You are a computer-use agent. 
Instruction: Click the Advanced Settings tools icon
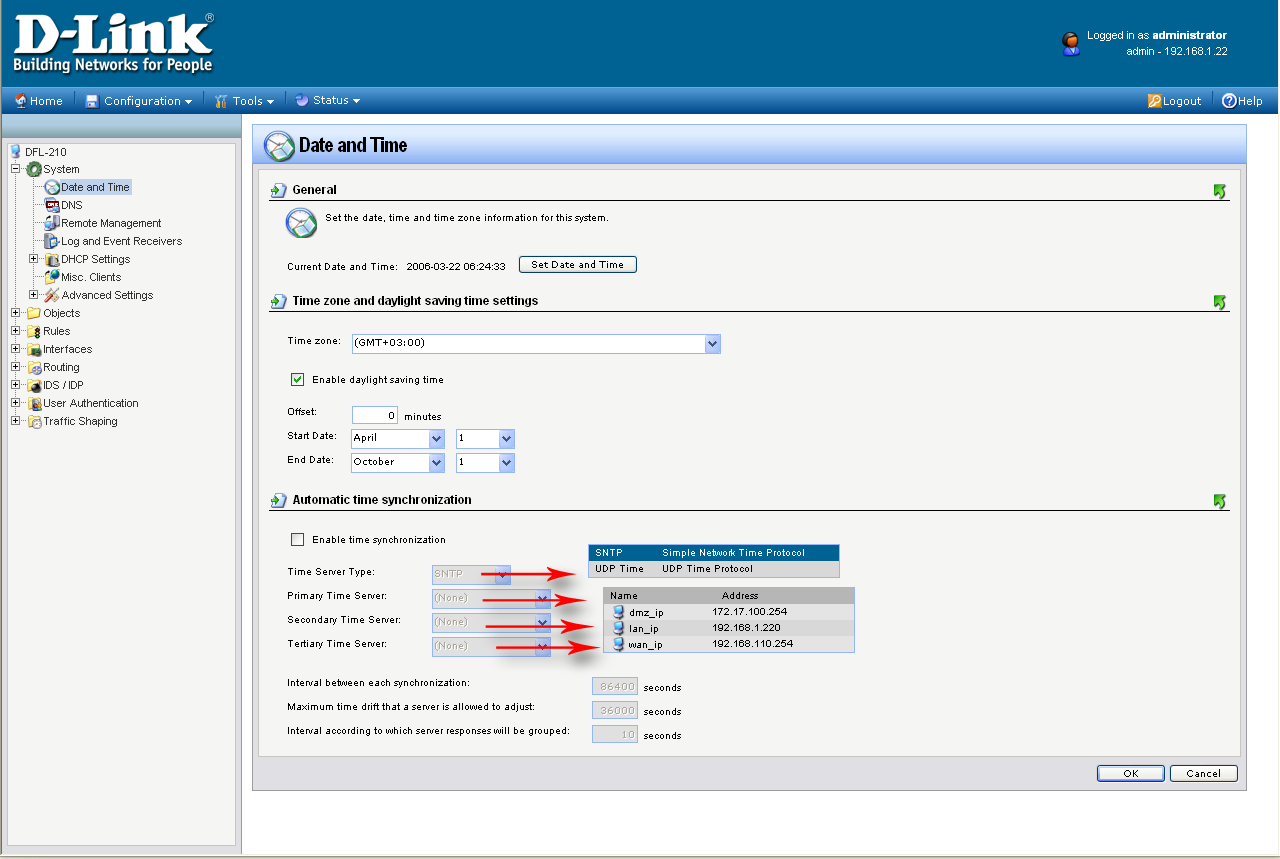coord(52,295)
